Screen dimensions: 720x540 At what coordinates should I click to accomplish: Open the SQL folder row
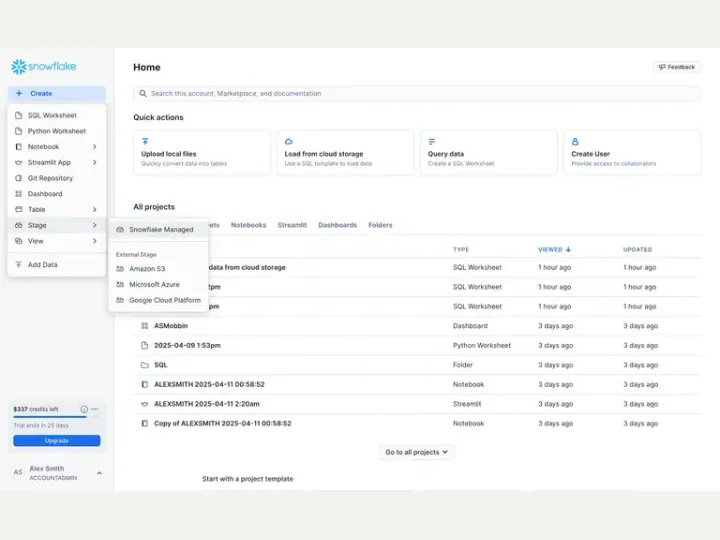(x=417, y=365)
